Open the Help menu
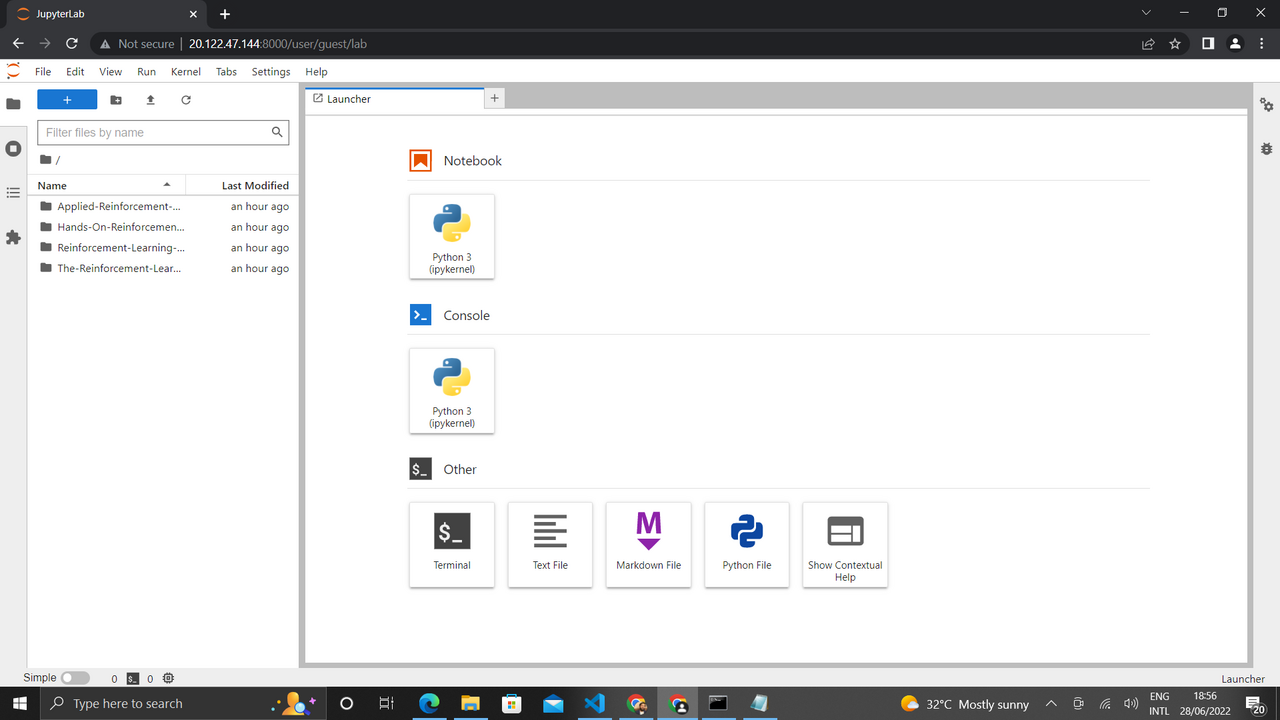 [x=316, y=72]
